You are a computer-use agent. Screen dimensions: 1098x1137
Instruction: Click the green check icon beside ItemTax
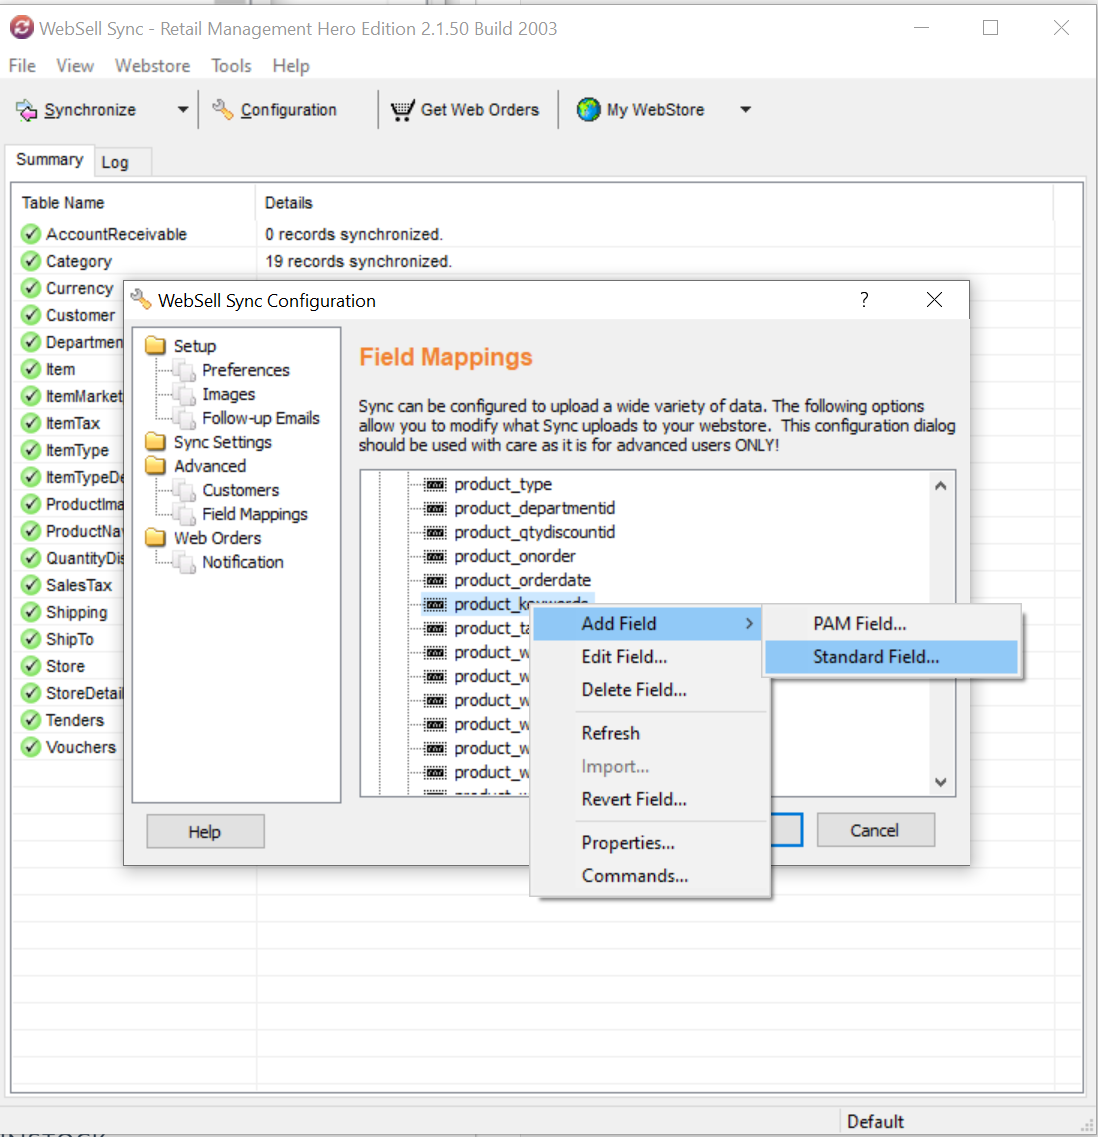(30, 423)
